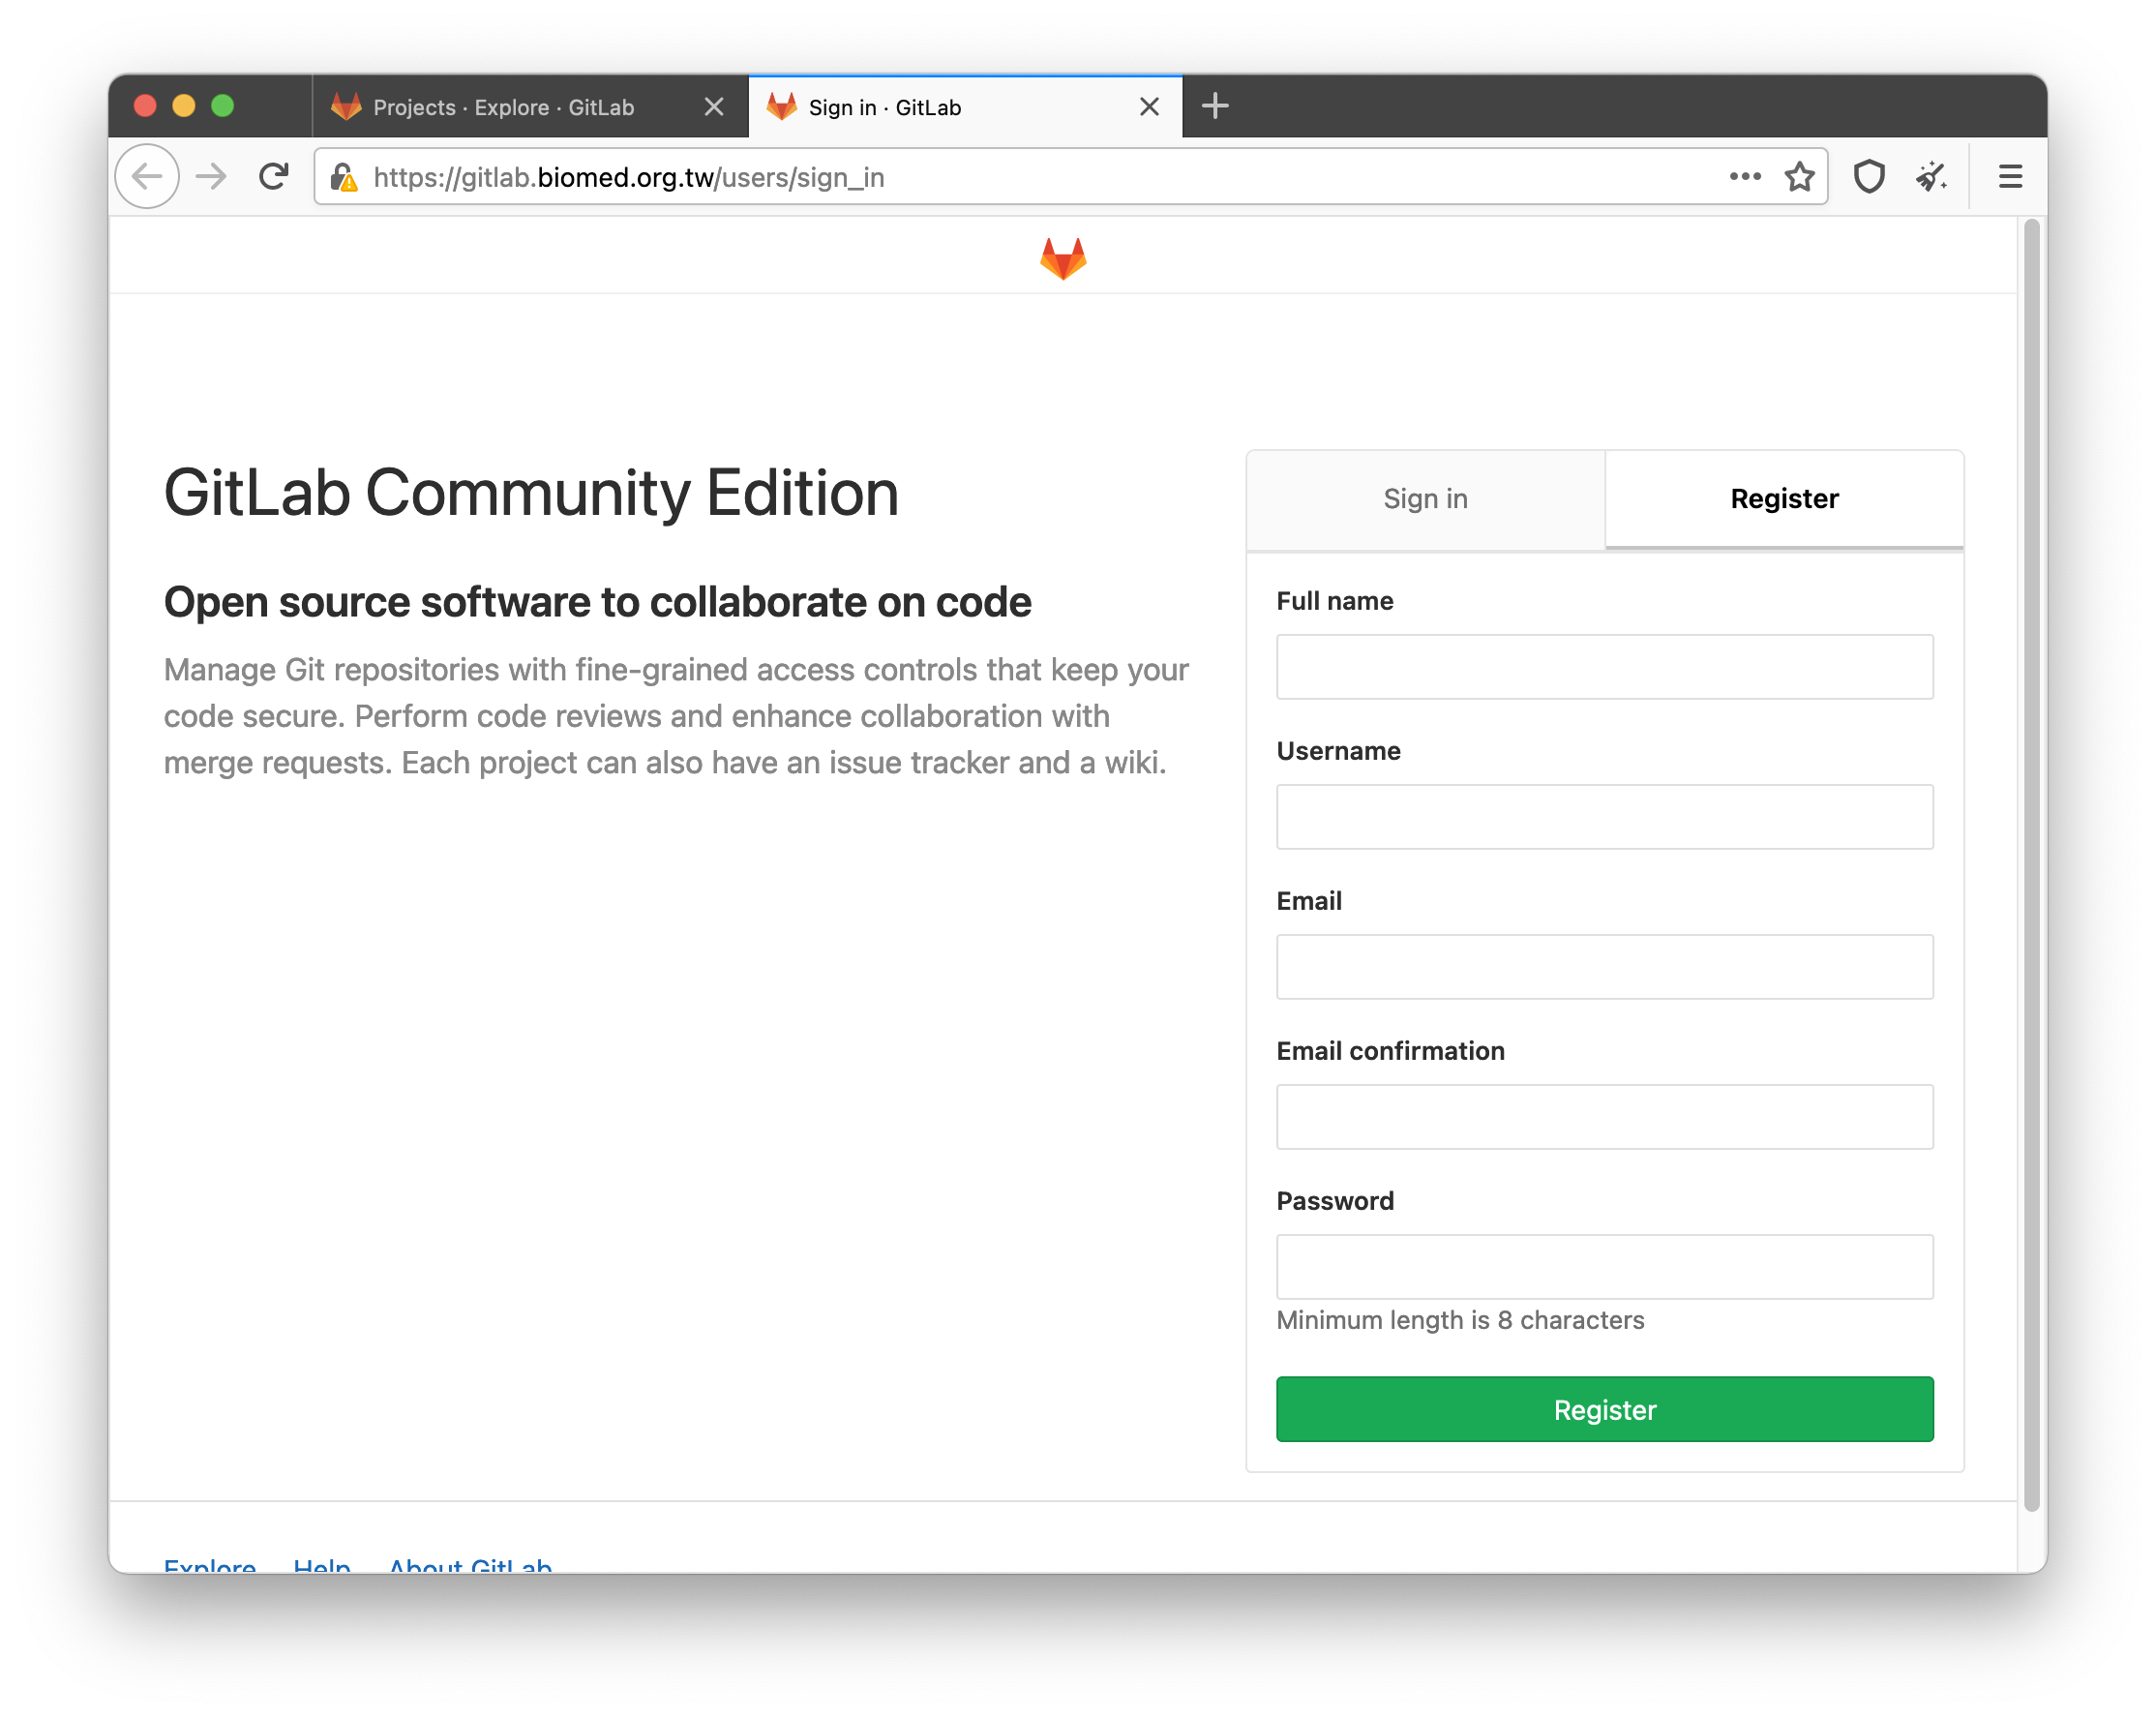Viewport: 2156px width, 1717px height.
Task: Click 'Minimum length is 8 characters' hint
Action: (1460, 1320)
